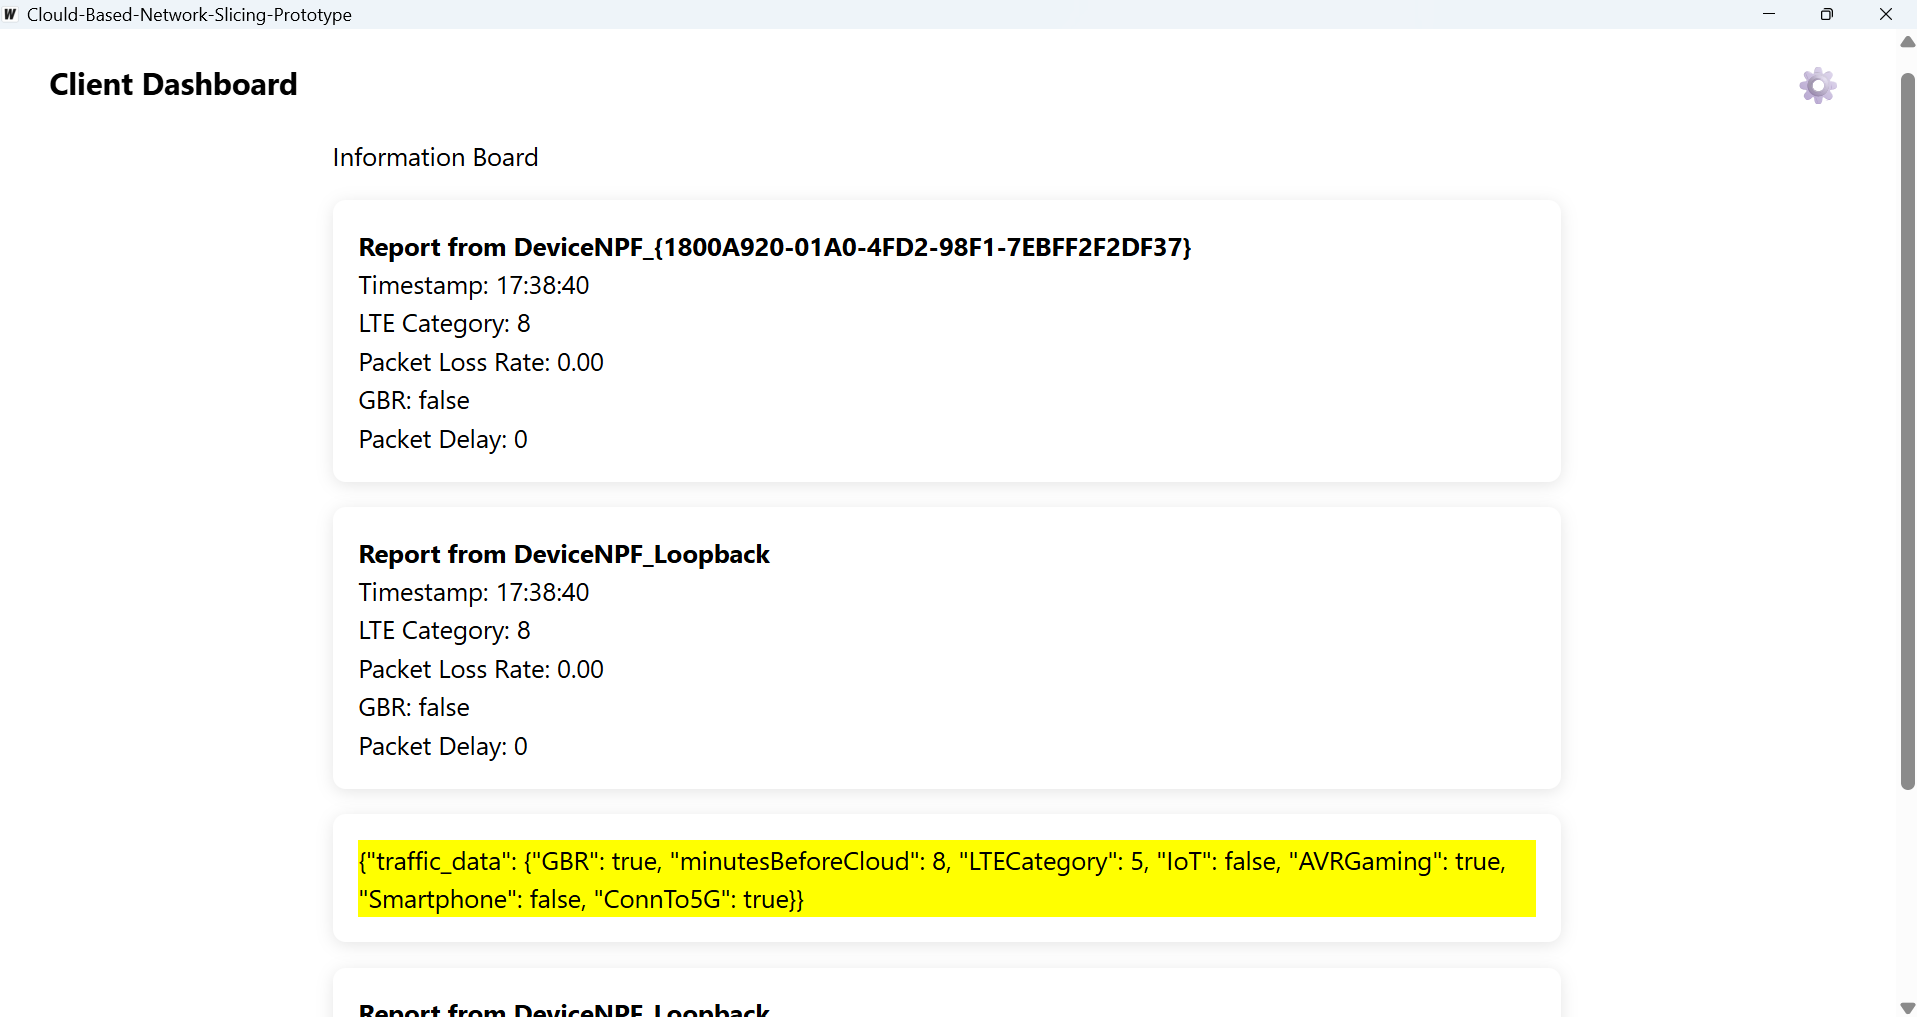Select report title with GUID 1800A920

[x=775, y=247]
